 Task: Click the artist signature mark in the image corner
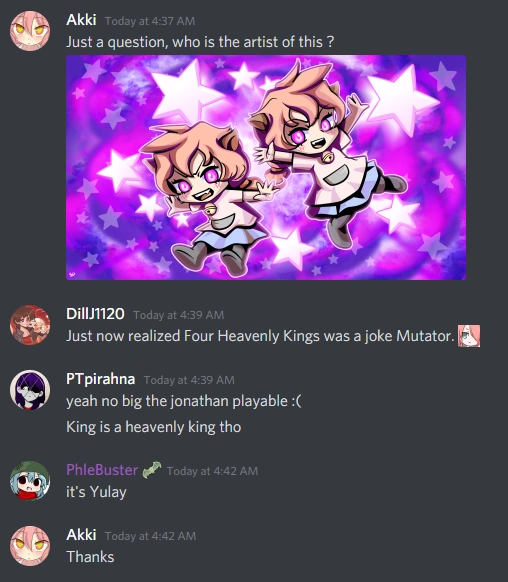(72, 275)
